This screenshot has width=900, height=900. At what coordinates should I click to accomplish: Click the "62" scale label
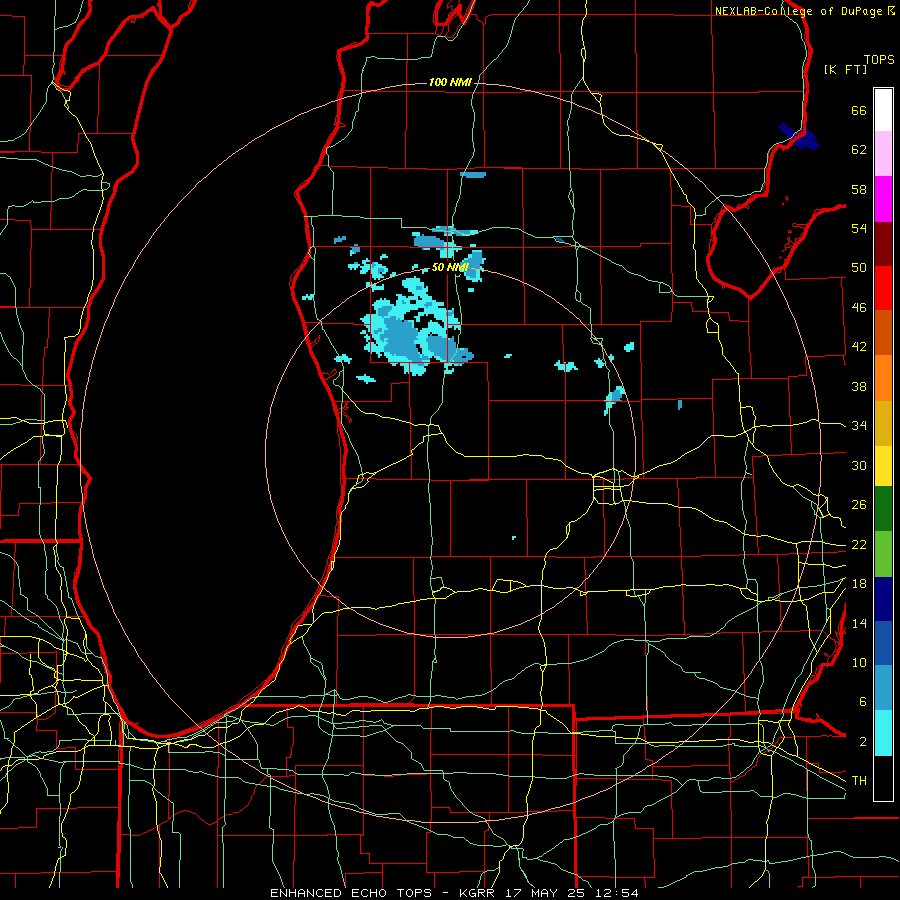coord(859,150)
